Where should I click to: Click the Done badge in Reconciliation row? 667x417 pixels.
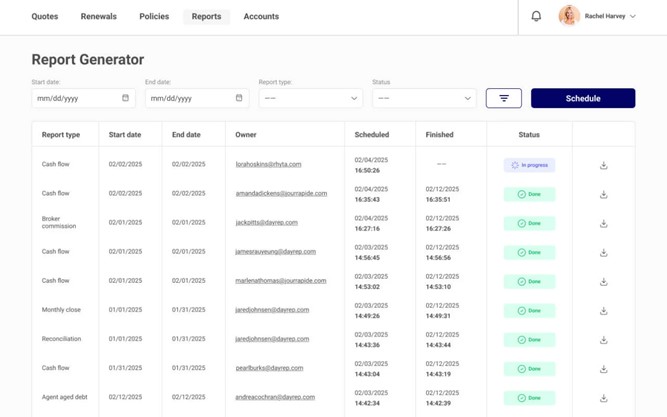529,340
